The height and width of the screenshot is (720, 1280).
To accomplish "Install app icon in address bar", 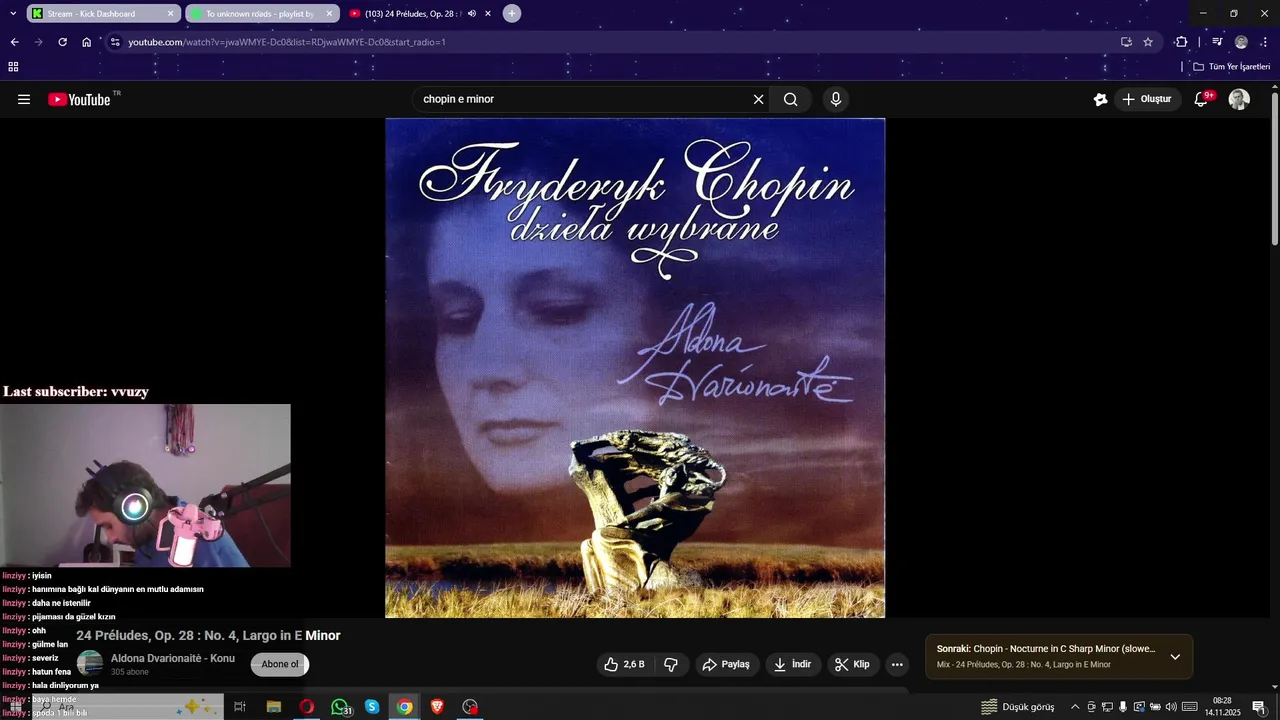I will [1126, 42].
